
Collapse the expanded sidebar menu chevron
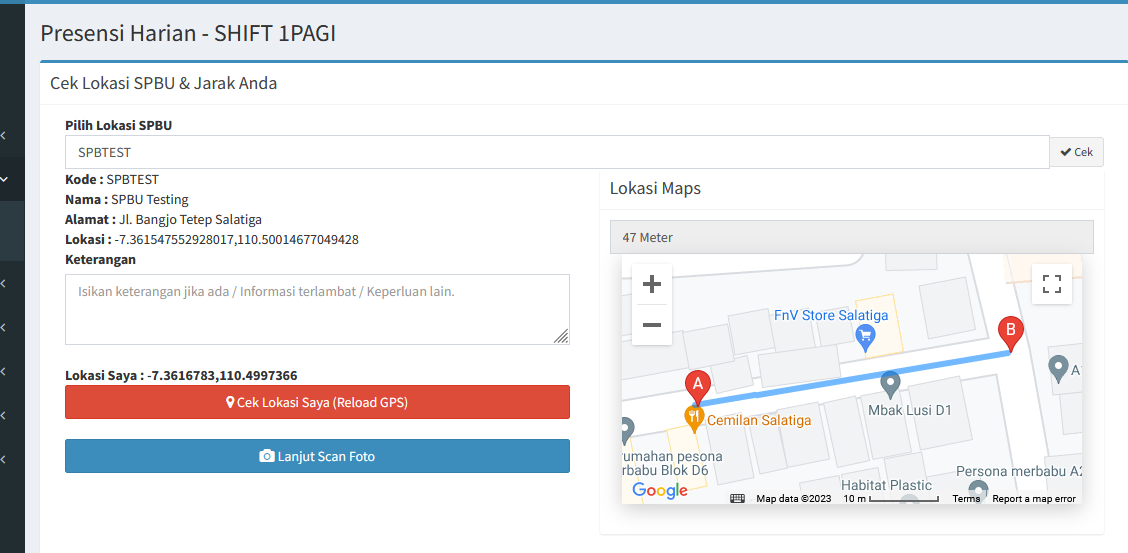coord(4,180)
